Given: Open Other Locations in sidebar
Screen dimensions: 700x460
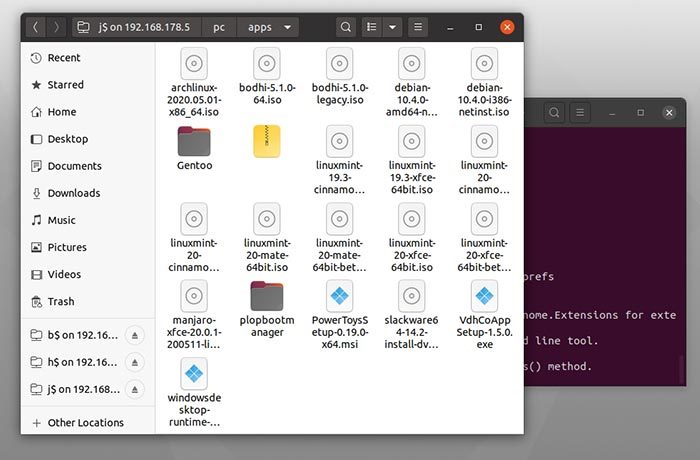Looking at the screenshot, I should [x=88, y=422].
